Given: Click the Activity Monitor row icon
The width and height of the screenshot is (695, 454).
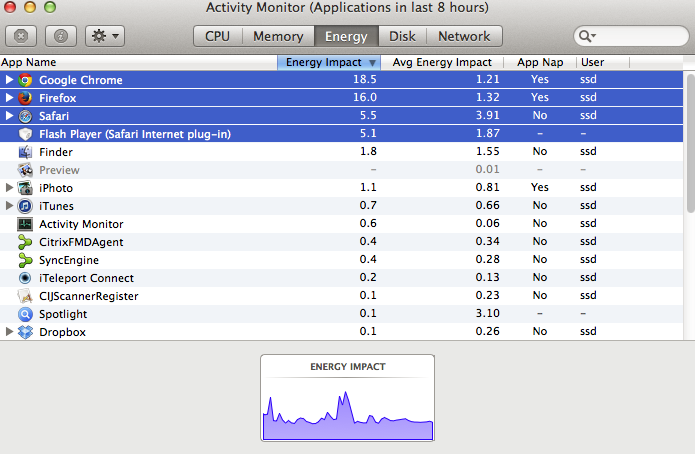Looking at the screenshot, I should (25, 224).
